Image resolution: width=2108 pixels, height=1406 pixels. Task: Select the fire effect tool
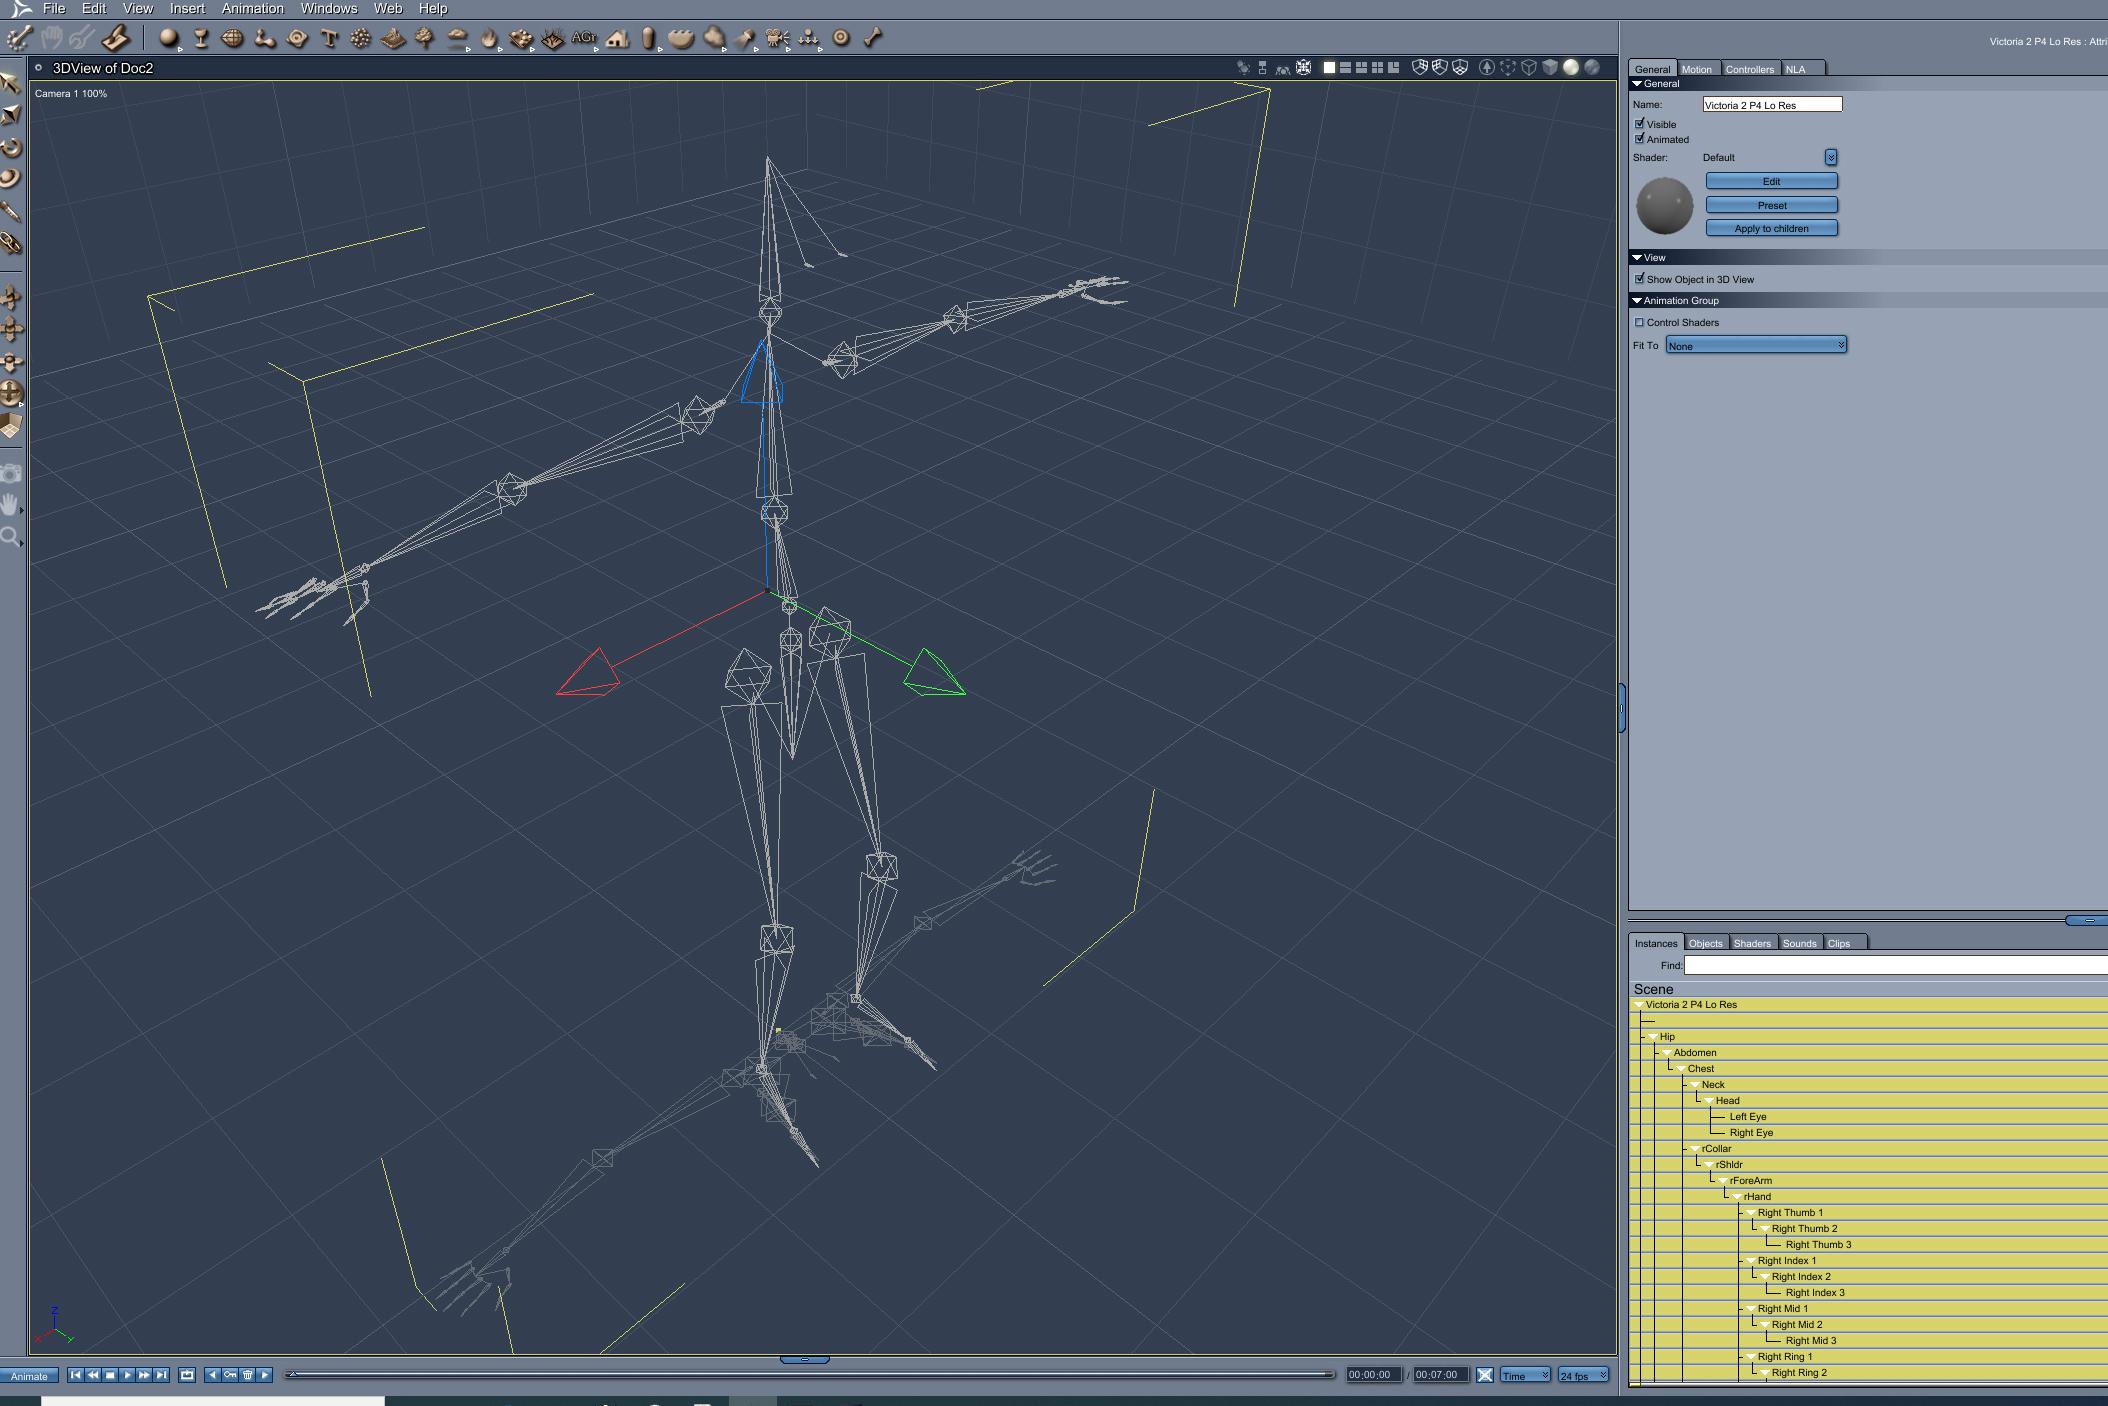coord(489,38)
